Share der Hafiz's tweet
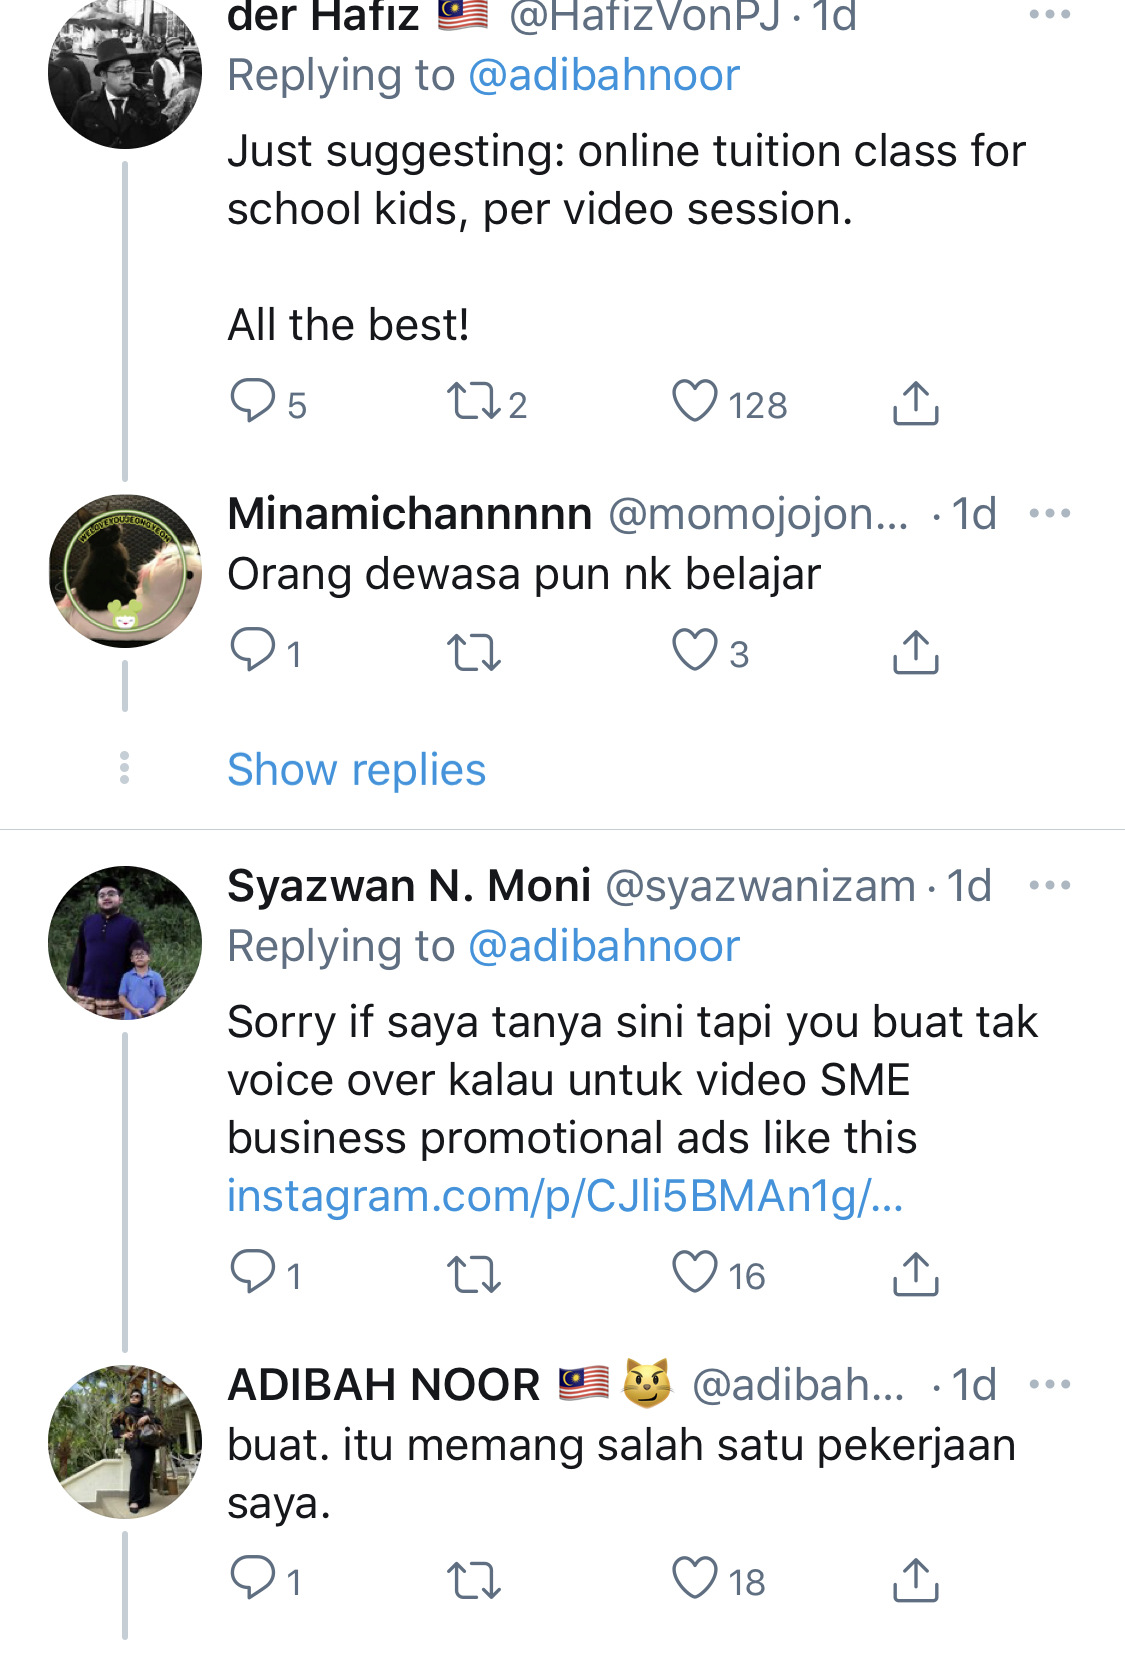This screenshot has height=1670, width=1125. pyautogui.click(x=915, y=403)
